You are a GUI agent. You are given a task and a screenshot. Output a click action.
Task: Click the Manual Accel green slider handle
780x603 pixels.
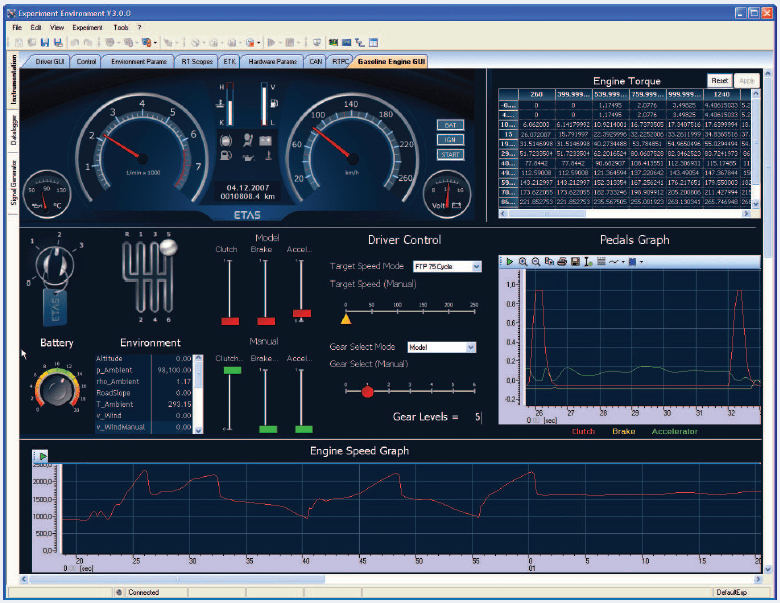pos(304,429)
